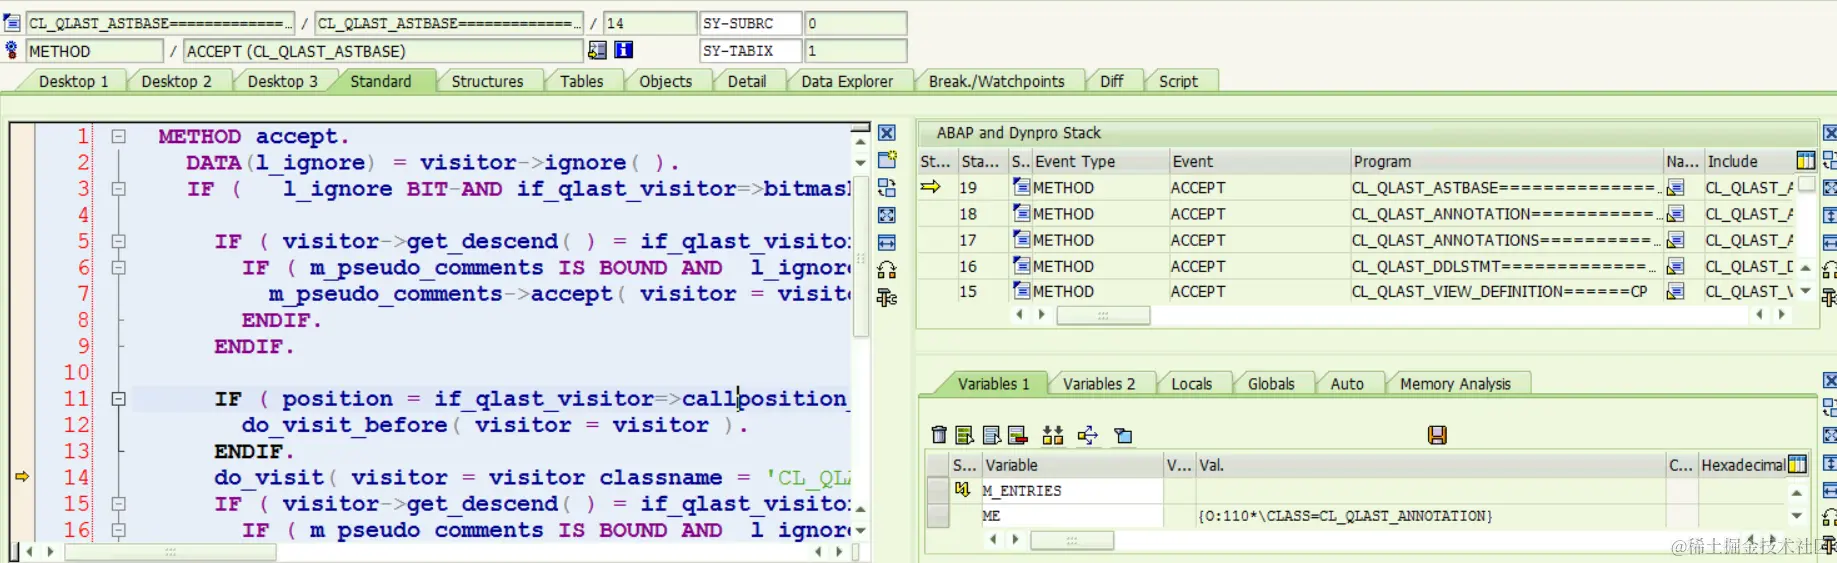The image size is (1837, 563).
Task: Click the Program column header in the stack
Action: [1505, 161]
